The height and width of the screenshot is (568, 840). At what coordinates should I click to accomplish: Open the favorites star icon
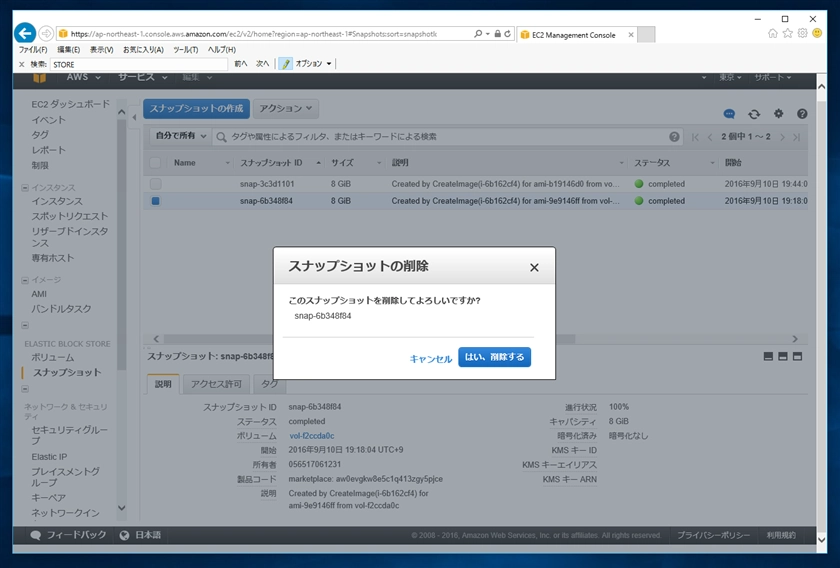(x=788, y=33)
